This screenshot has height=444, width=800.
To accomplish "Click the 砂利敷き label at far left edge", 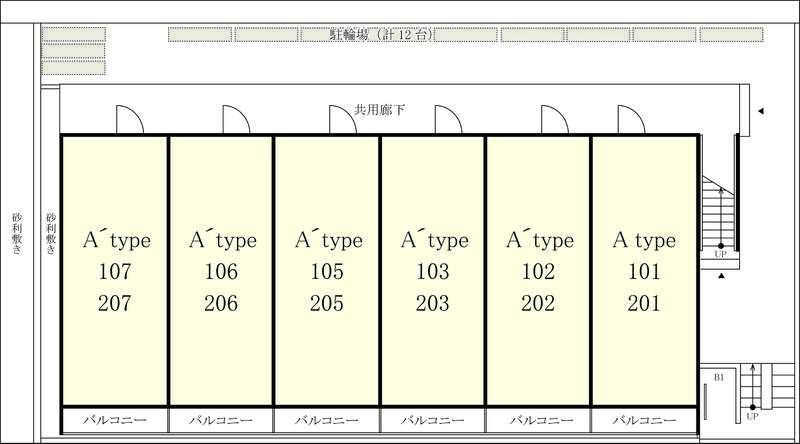I will [17, 234].
